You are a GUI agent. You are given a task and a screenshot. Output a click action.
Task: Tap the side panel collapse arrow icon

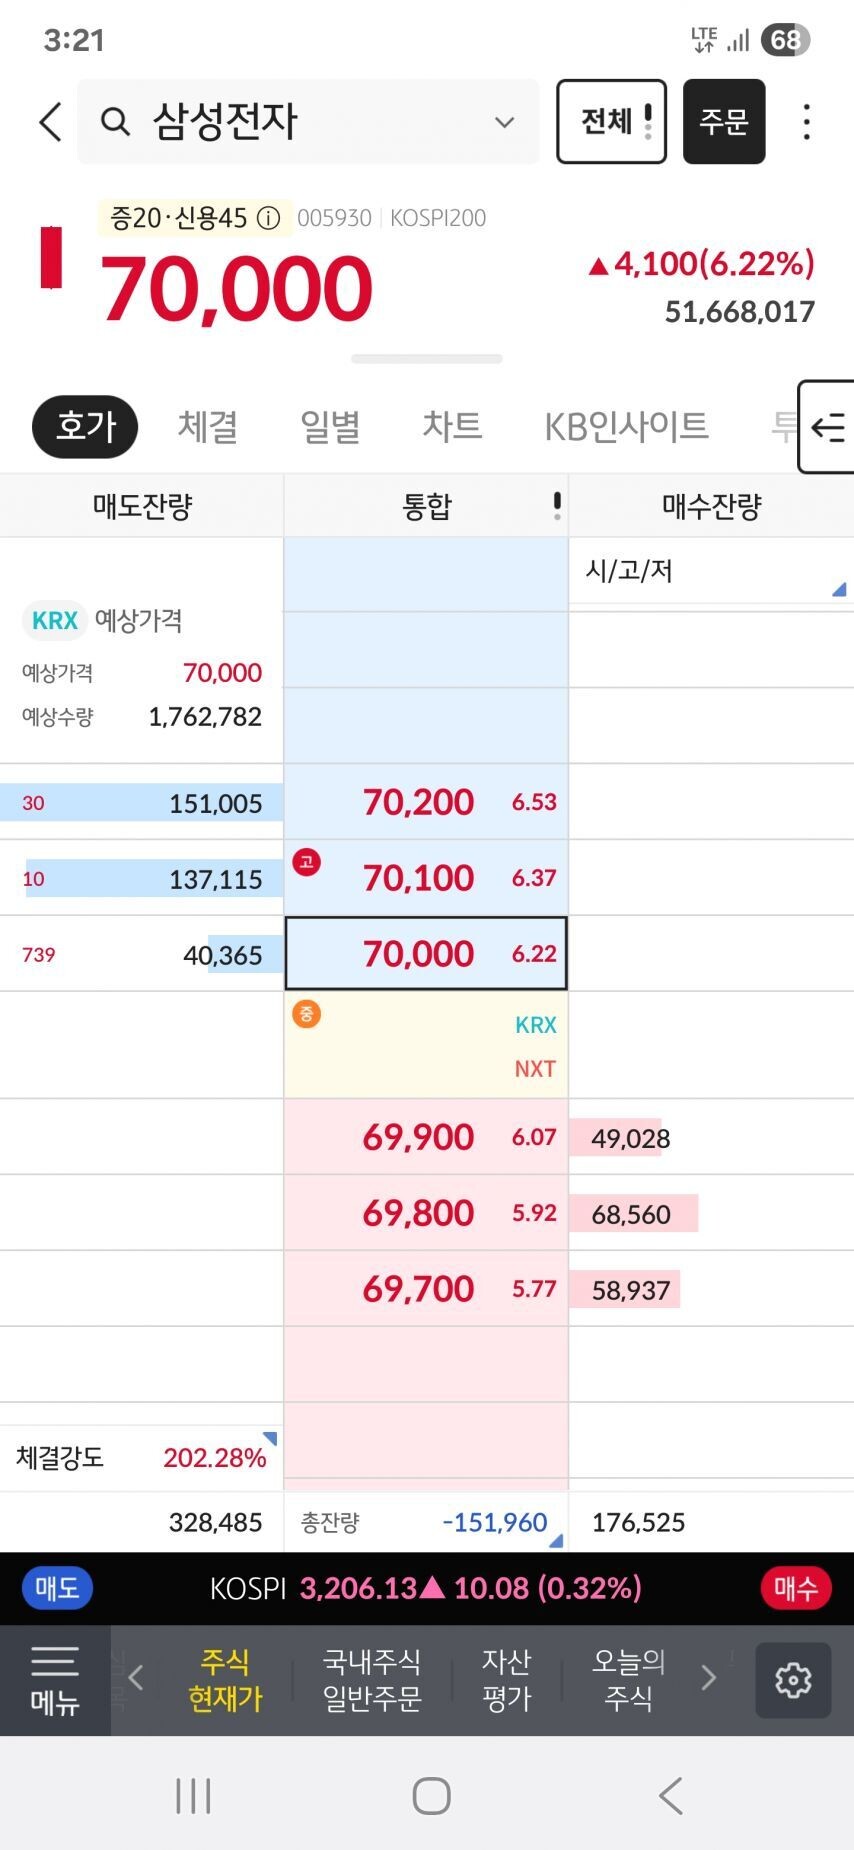point(827,428)
